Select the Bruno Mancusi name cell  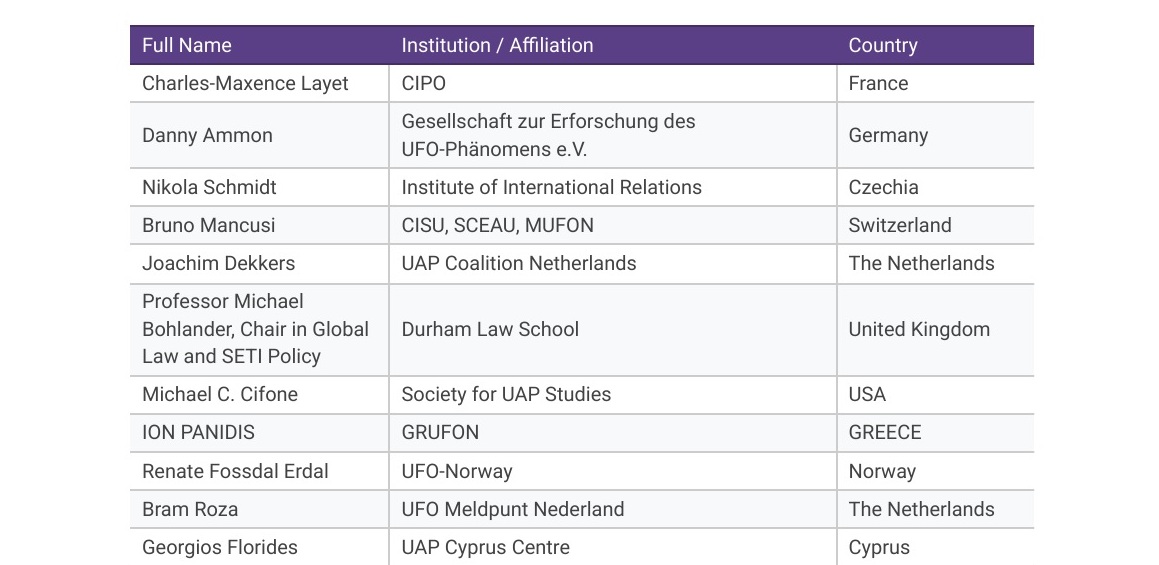[x=208, y=225]
